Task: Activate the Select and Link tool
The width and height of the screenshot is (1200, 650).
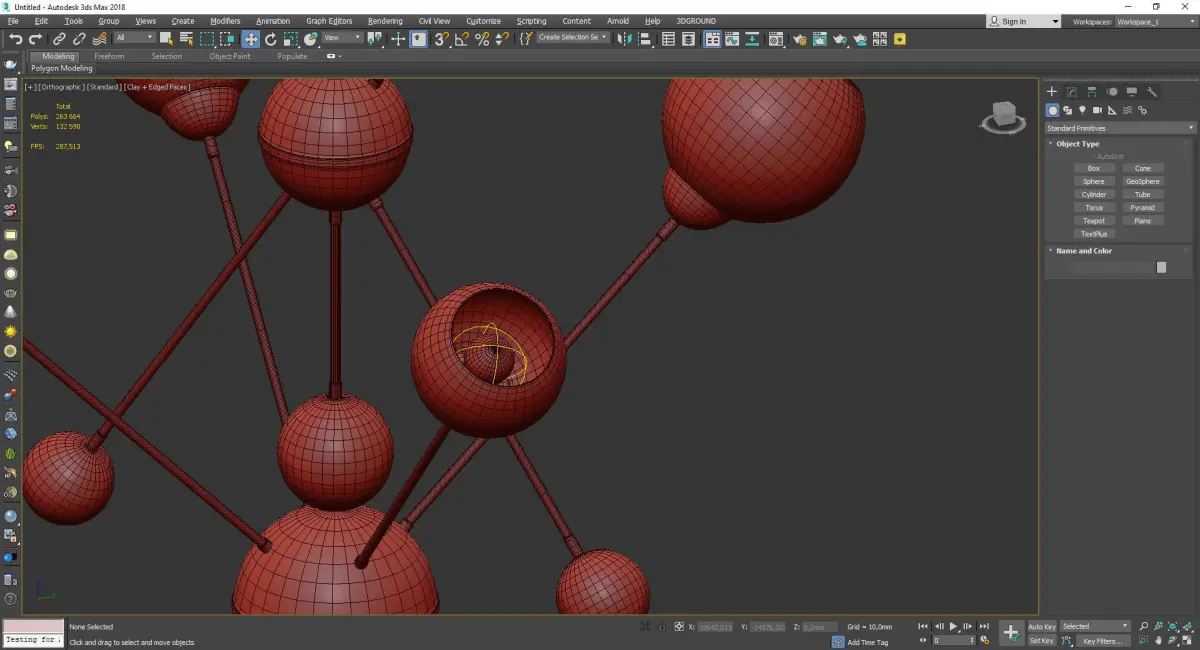Action: (60, 39)
